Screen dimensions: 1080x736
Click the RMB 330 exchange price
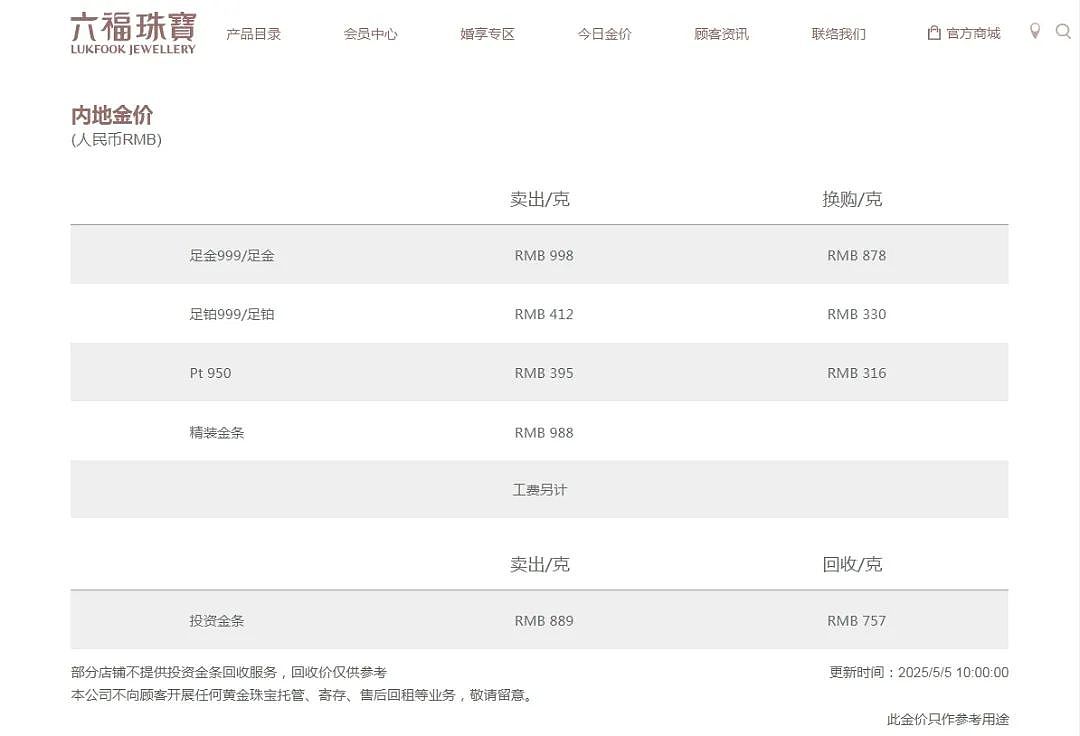click(x=857, y=314)
